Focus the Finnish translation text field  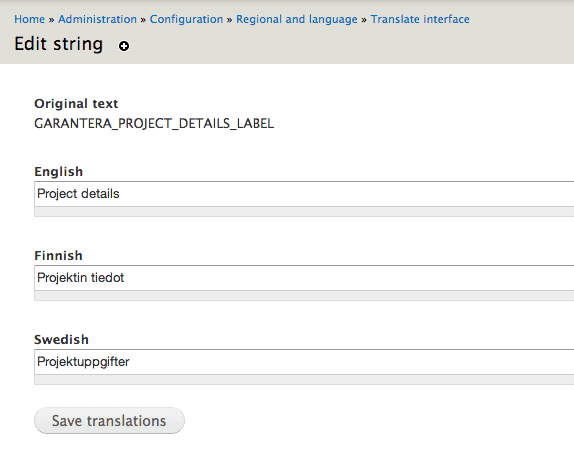304,278
